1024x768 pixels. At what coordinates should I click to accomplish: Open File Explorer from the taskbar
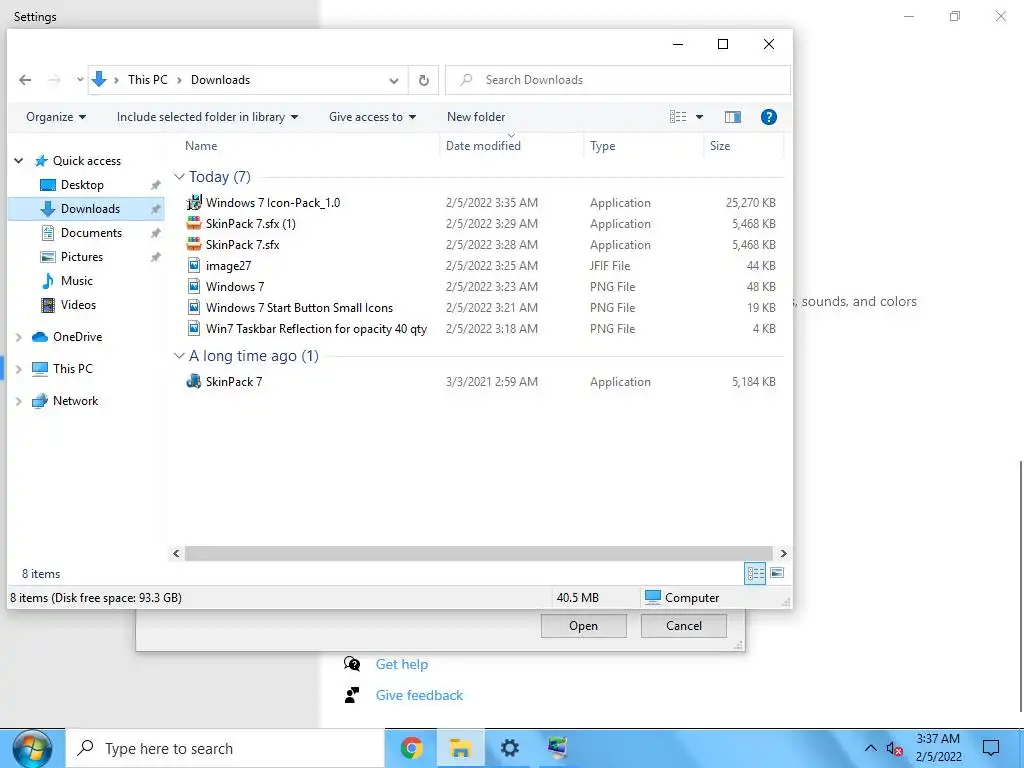[460, 748]
